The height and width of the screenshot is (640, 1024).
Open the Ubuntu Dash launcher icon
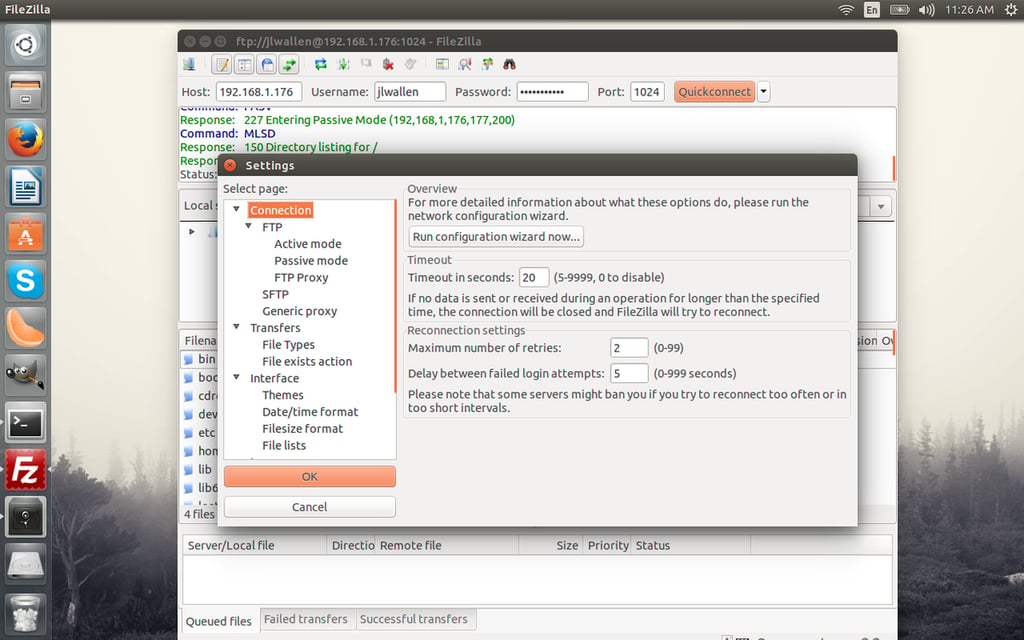point(25,45)
